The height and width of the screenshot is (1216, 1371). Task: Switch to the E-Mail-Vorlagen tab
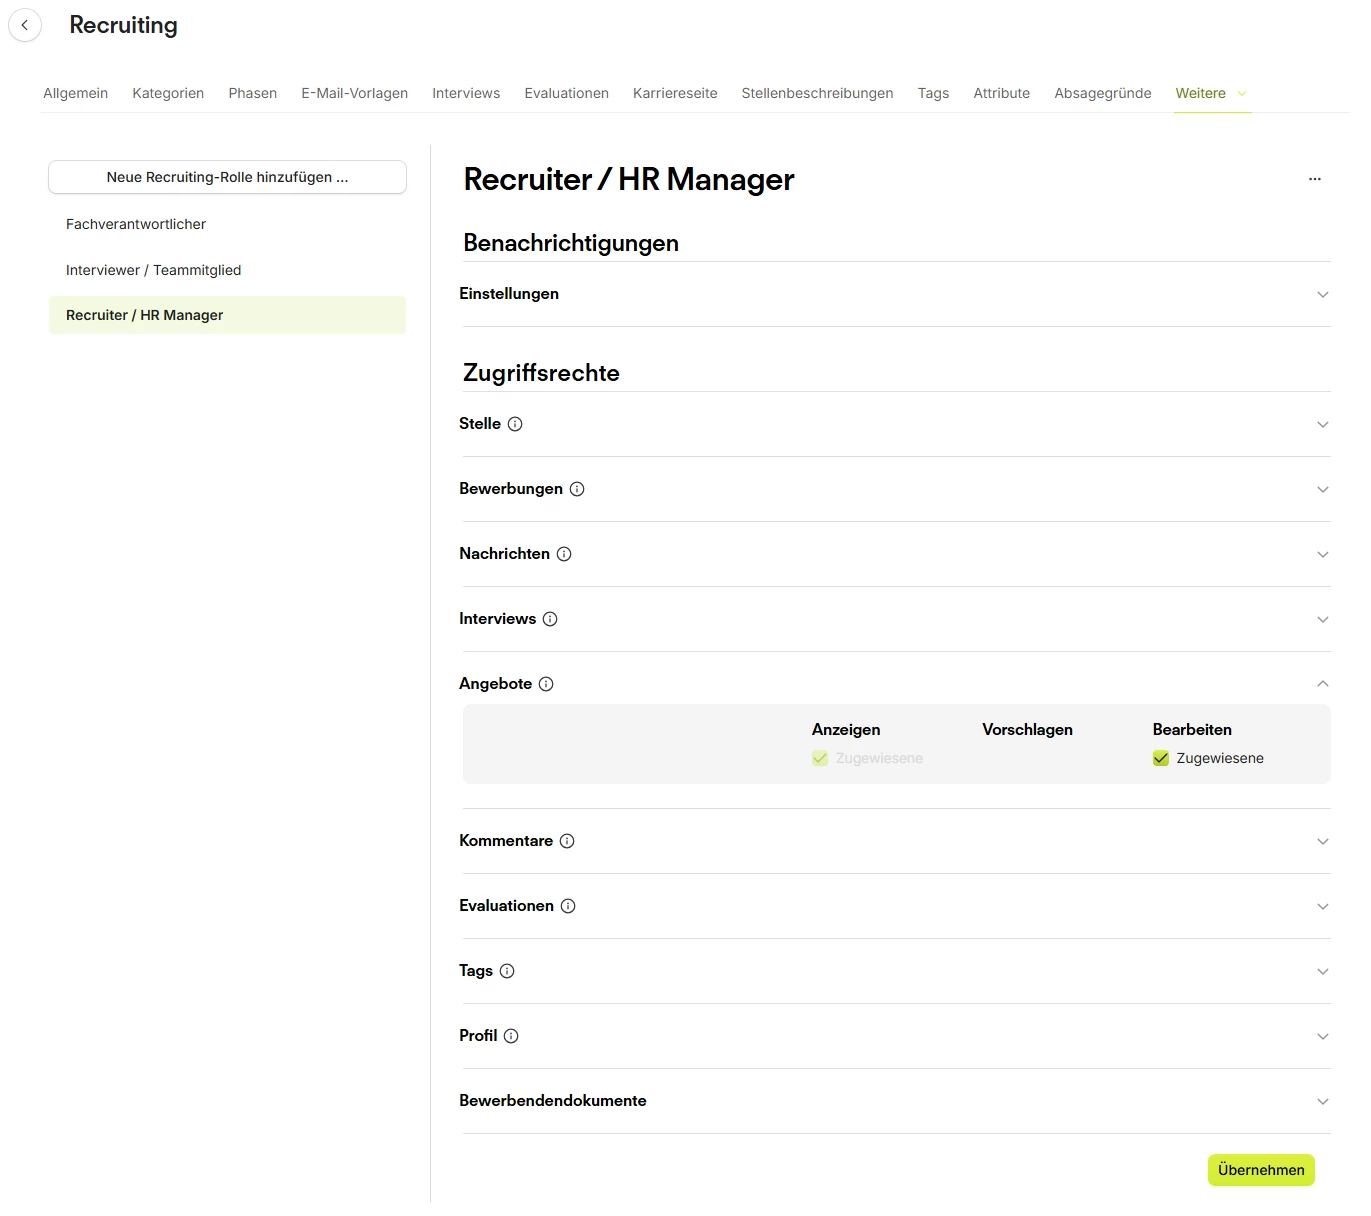(x=354, y=93)
